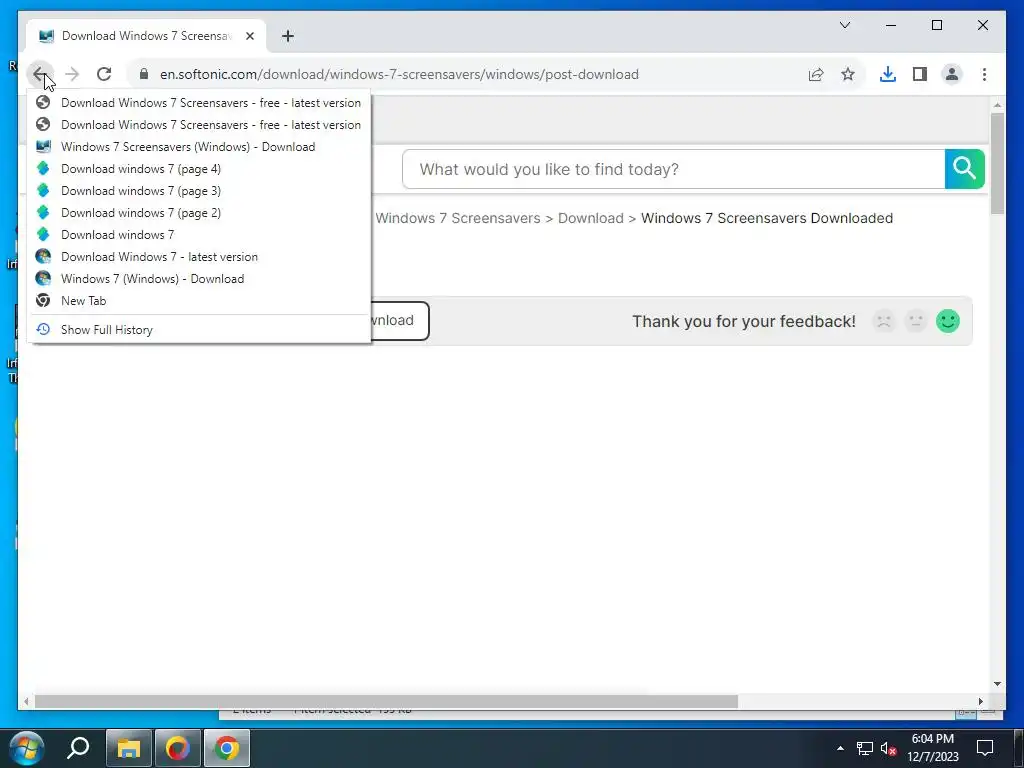Click the teal search magnifier button
Screen dimensions: 1024x768
pyautogui.click(x=965, y=168)
